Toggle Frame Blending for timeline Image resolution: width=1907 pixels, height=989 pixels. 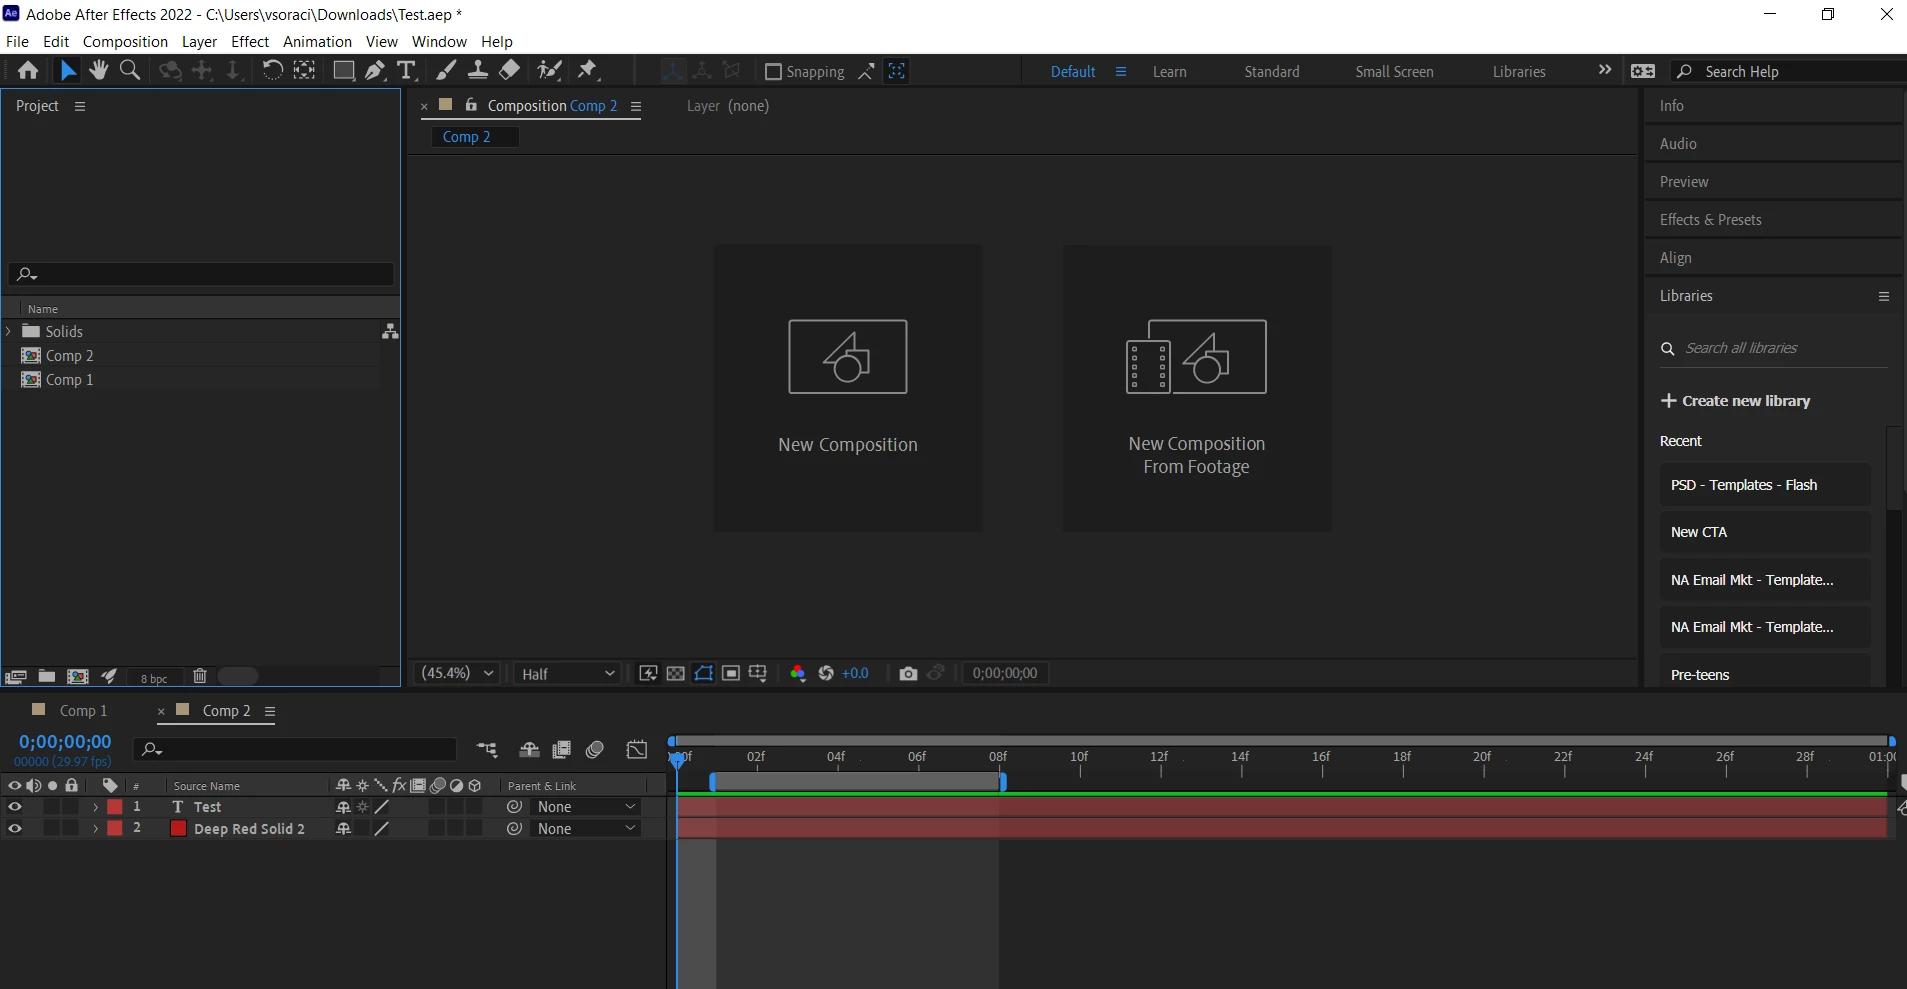point(562,750)
